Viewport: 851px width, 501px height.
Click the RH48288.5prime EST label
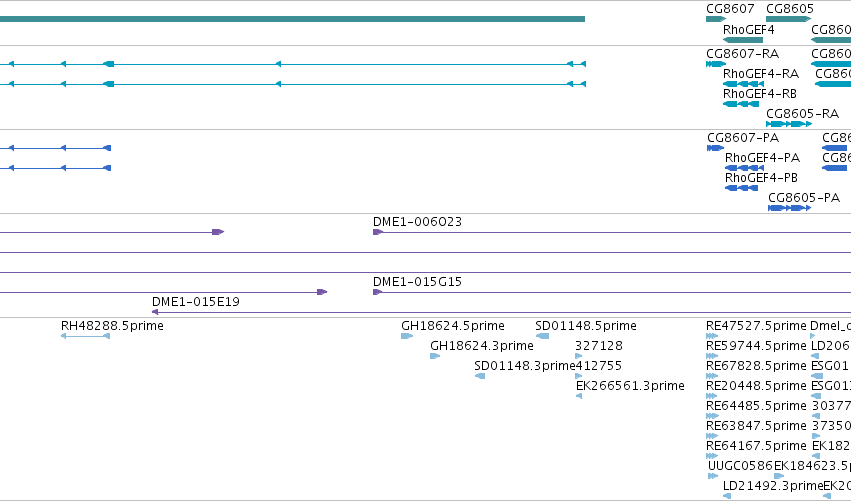[112, 326]
